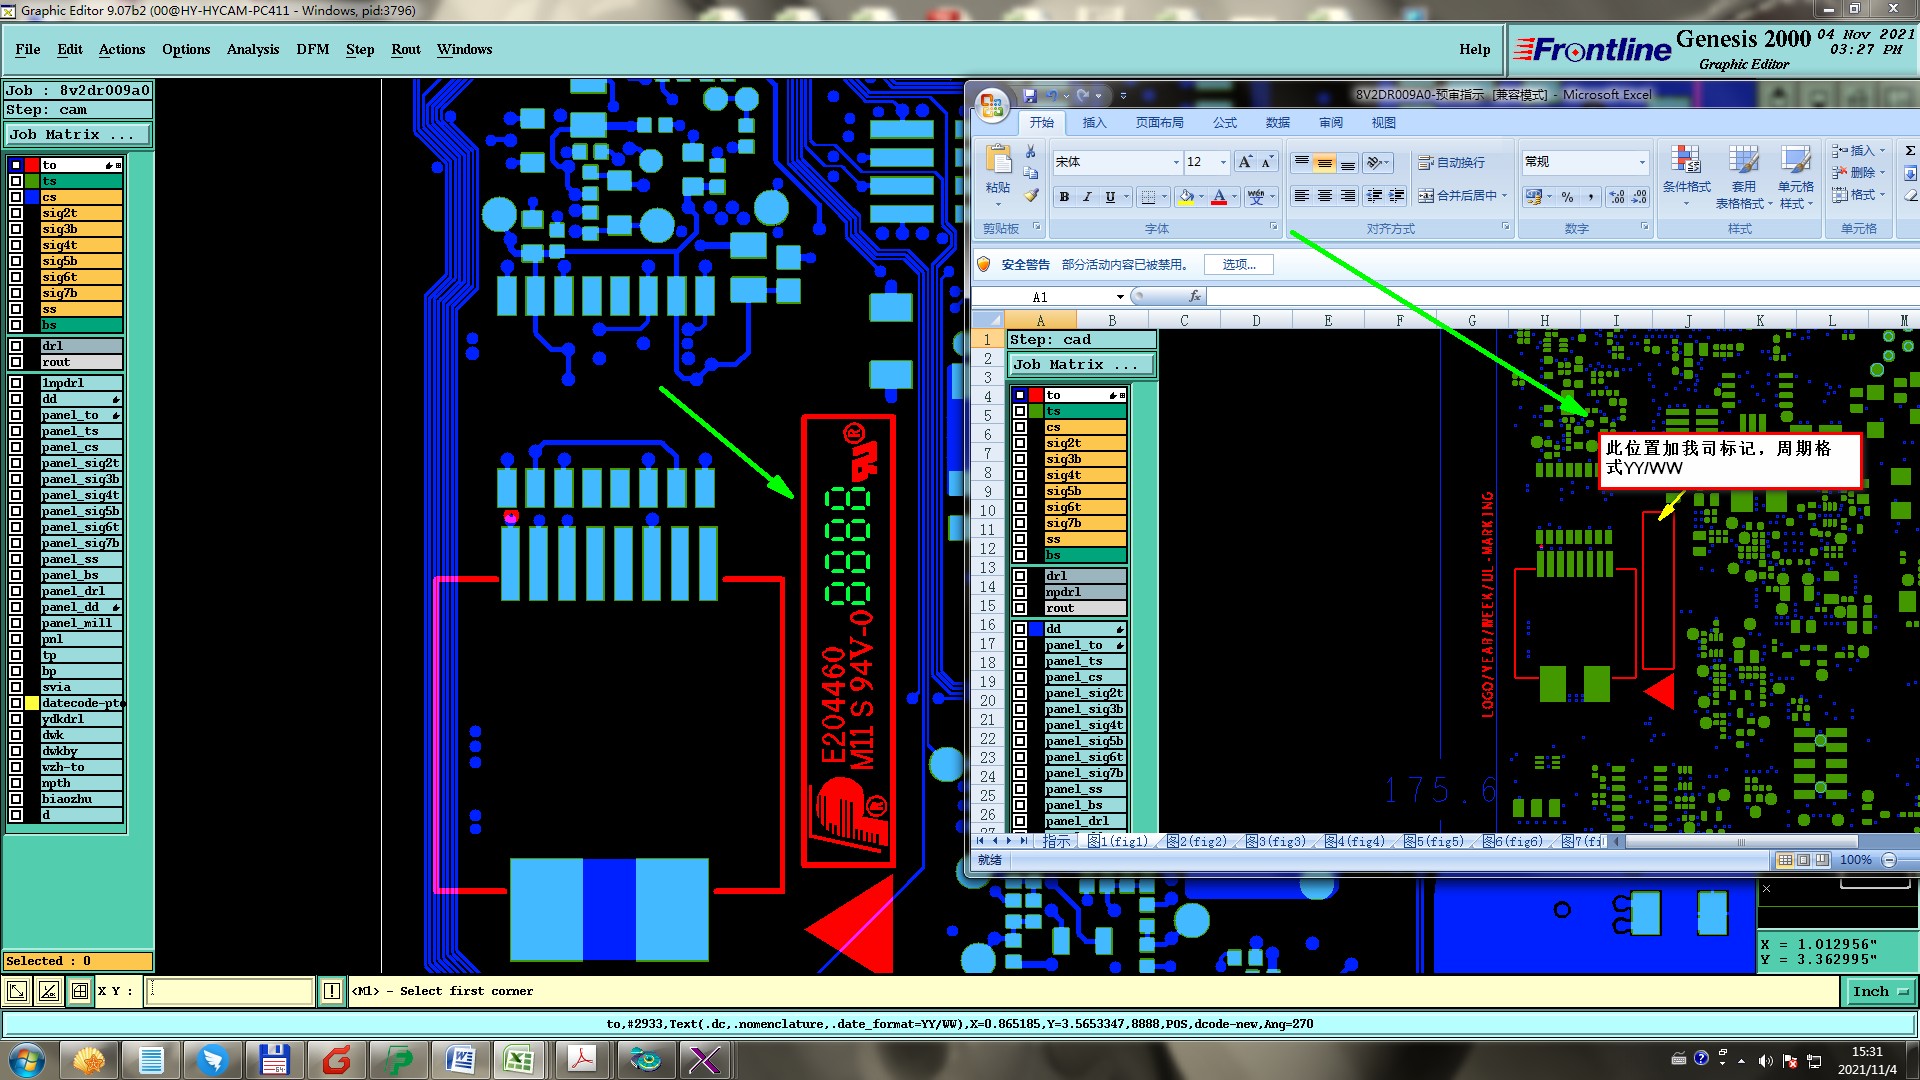1920x1080 pixels.
Task: Click the 选项... security warning button
Action: pyautogui.click(x=1239, y=264)
